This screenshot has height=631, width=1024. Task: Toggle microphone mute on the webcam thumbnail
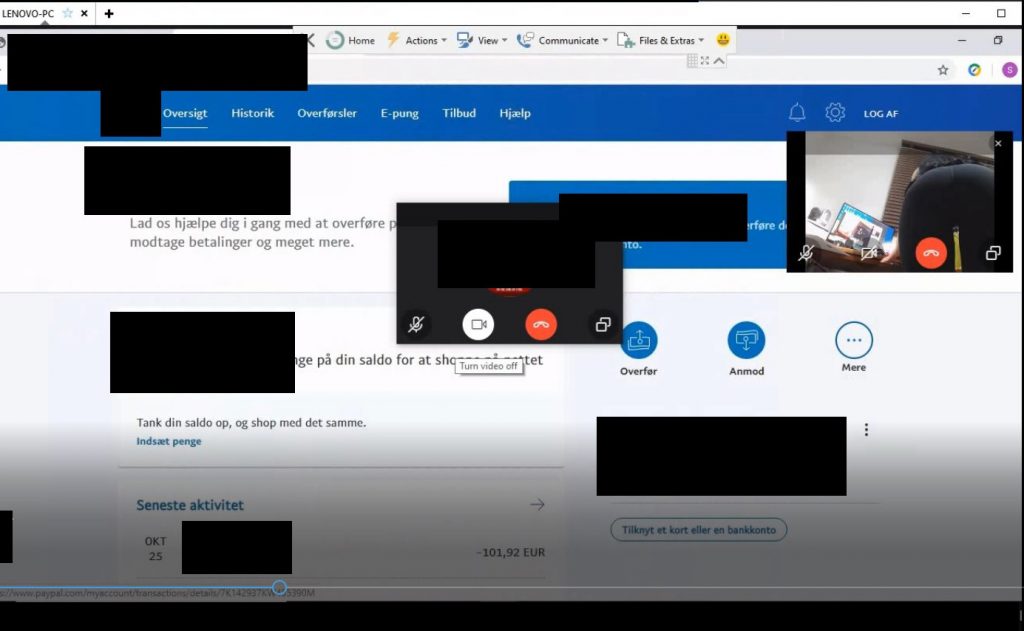[806, 253]
